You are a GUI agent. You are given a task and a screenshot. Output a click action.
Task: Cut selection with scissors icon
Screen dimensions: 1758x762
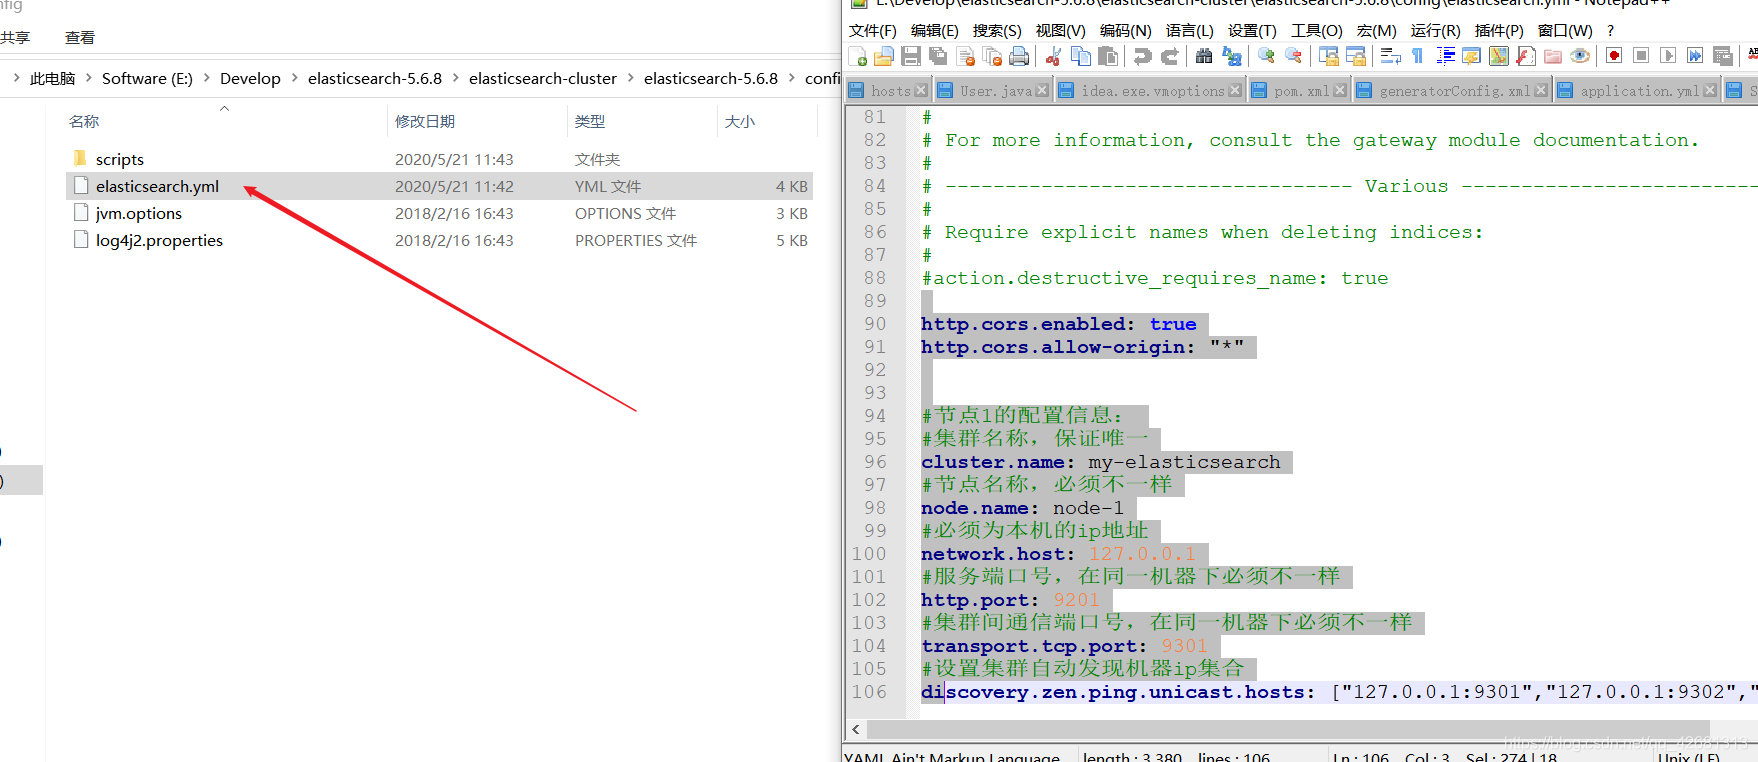1053,56
